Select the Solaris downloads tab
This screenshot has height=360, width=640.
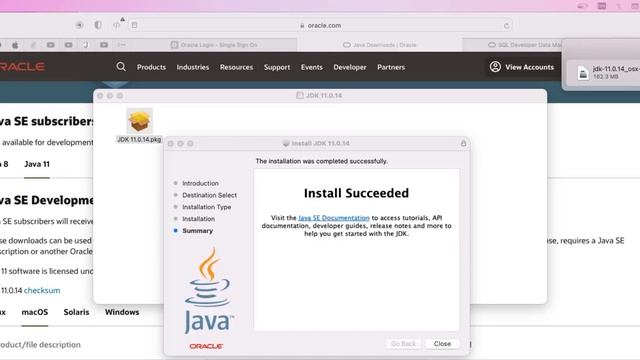tap(76, 312)
